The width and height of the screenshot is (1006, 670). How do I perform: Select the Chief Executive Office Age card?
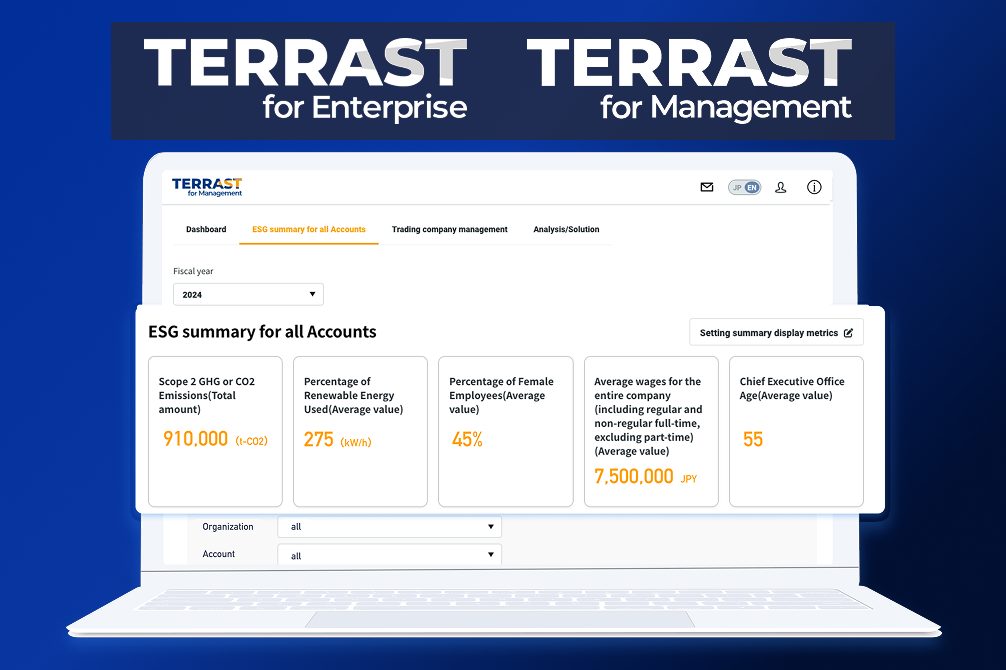tap(796, 430)
